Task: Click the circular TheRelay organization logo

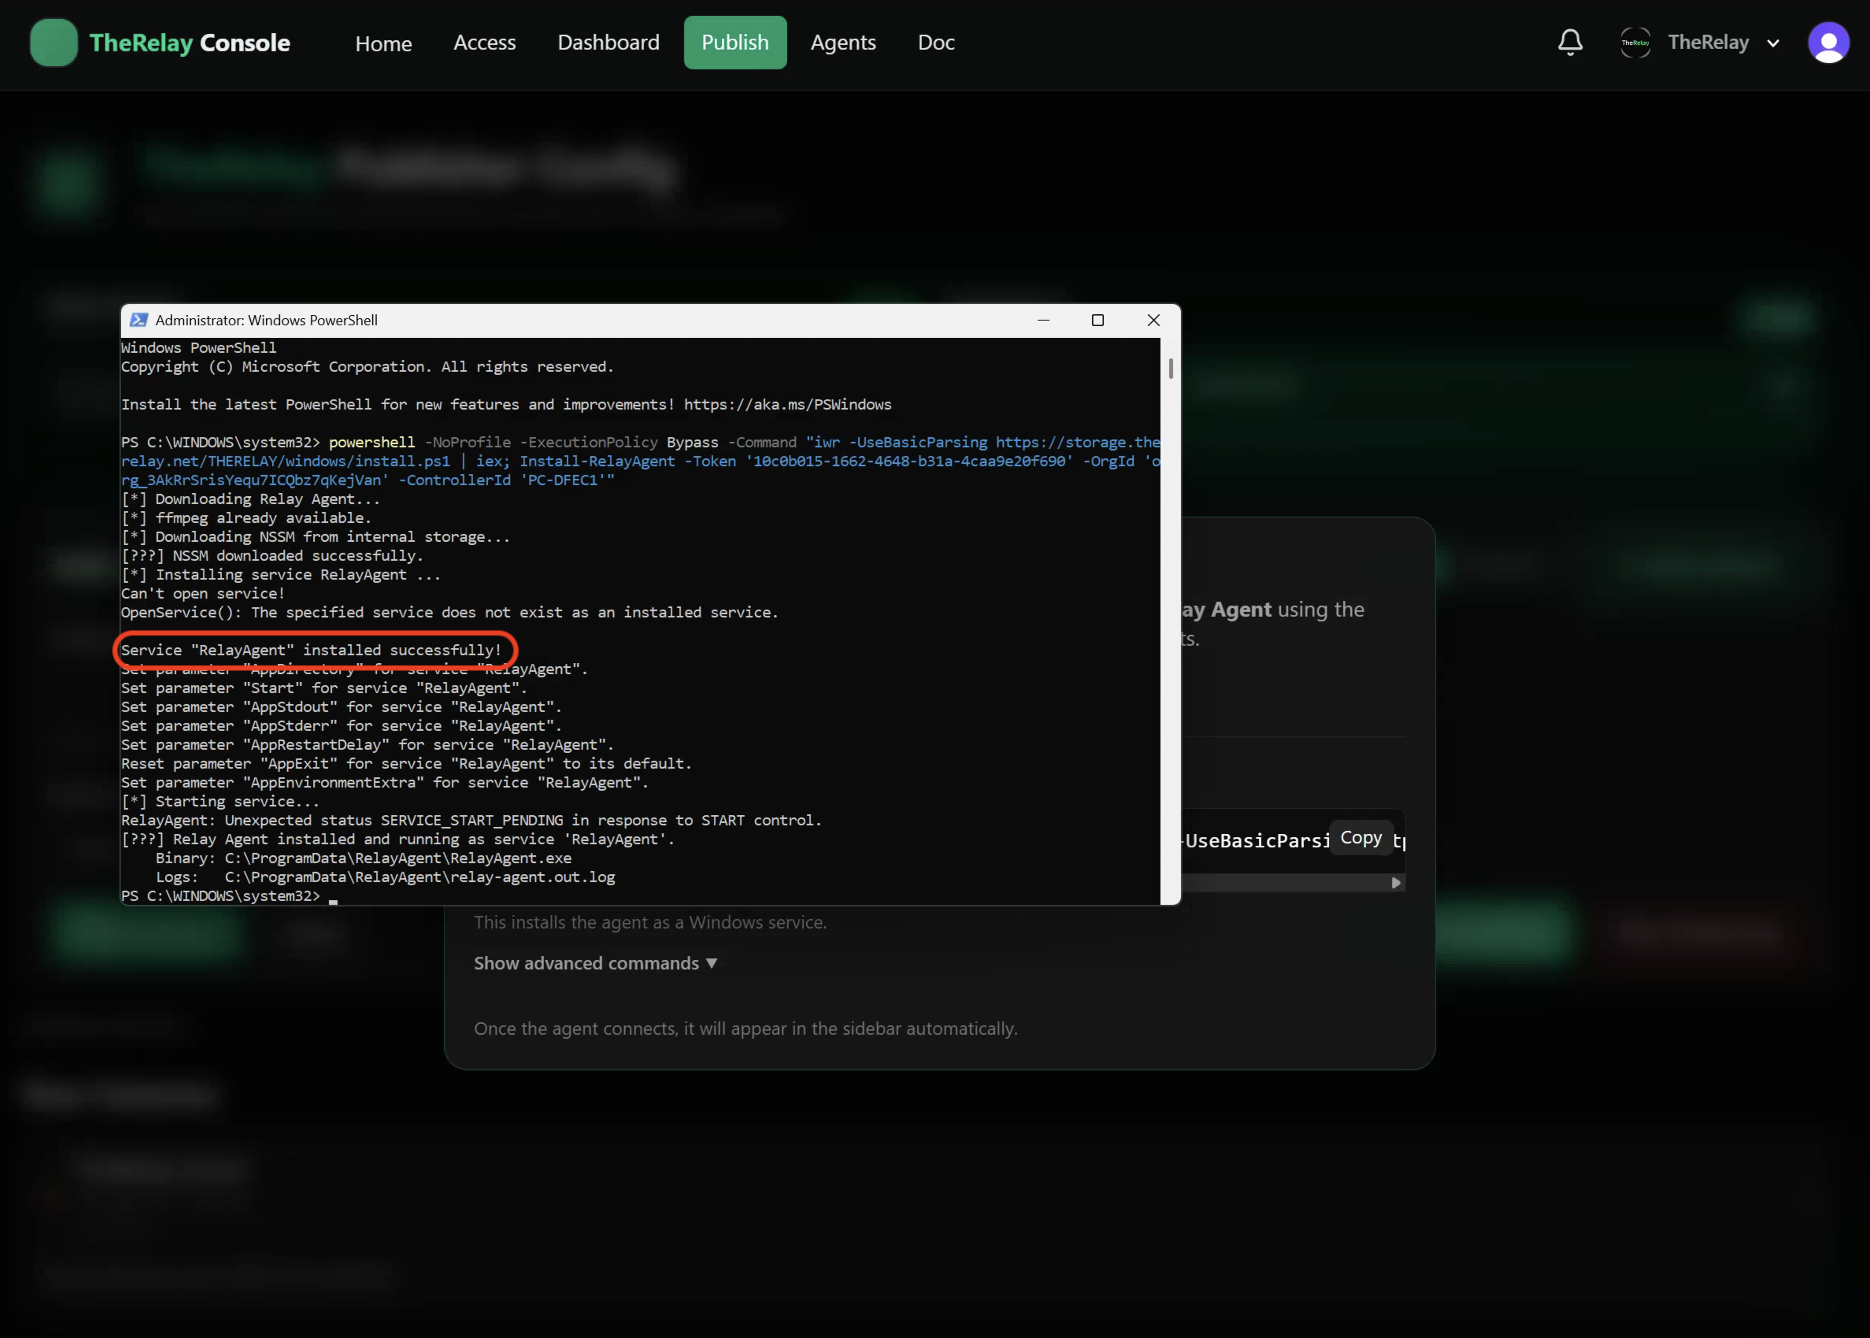Action: [x=1635, y=43]
